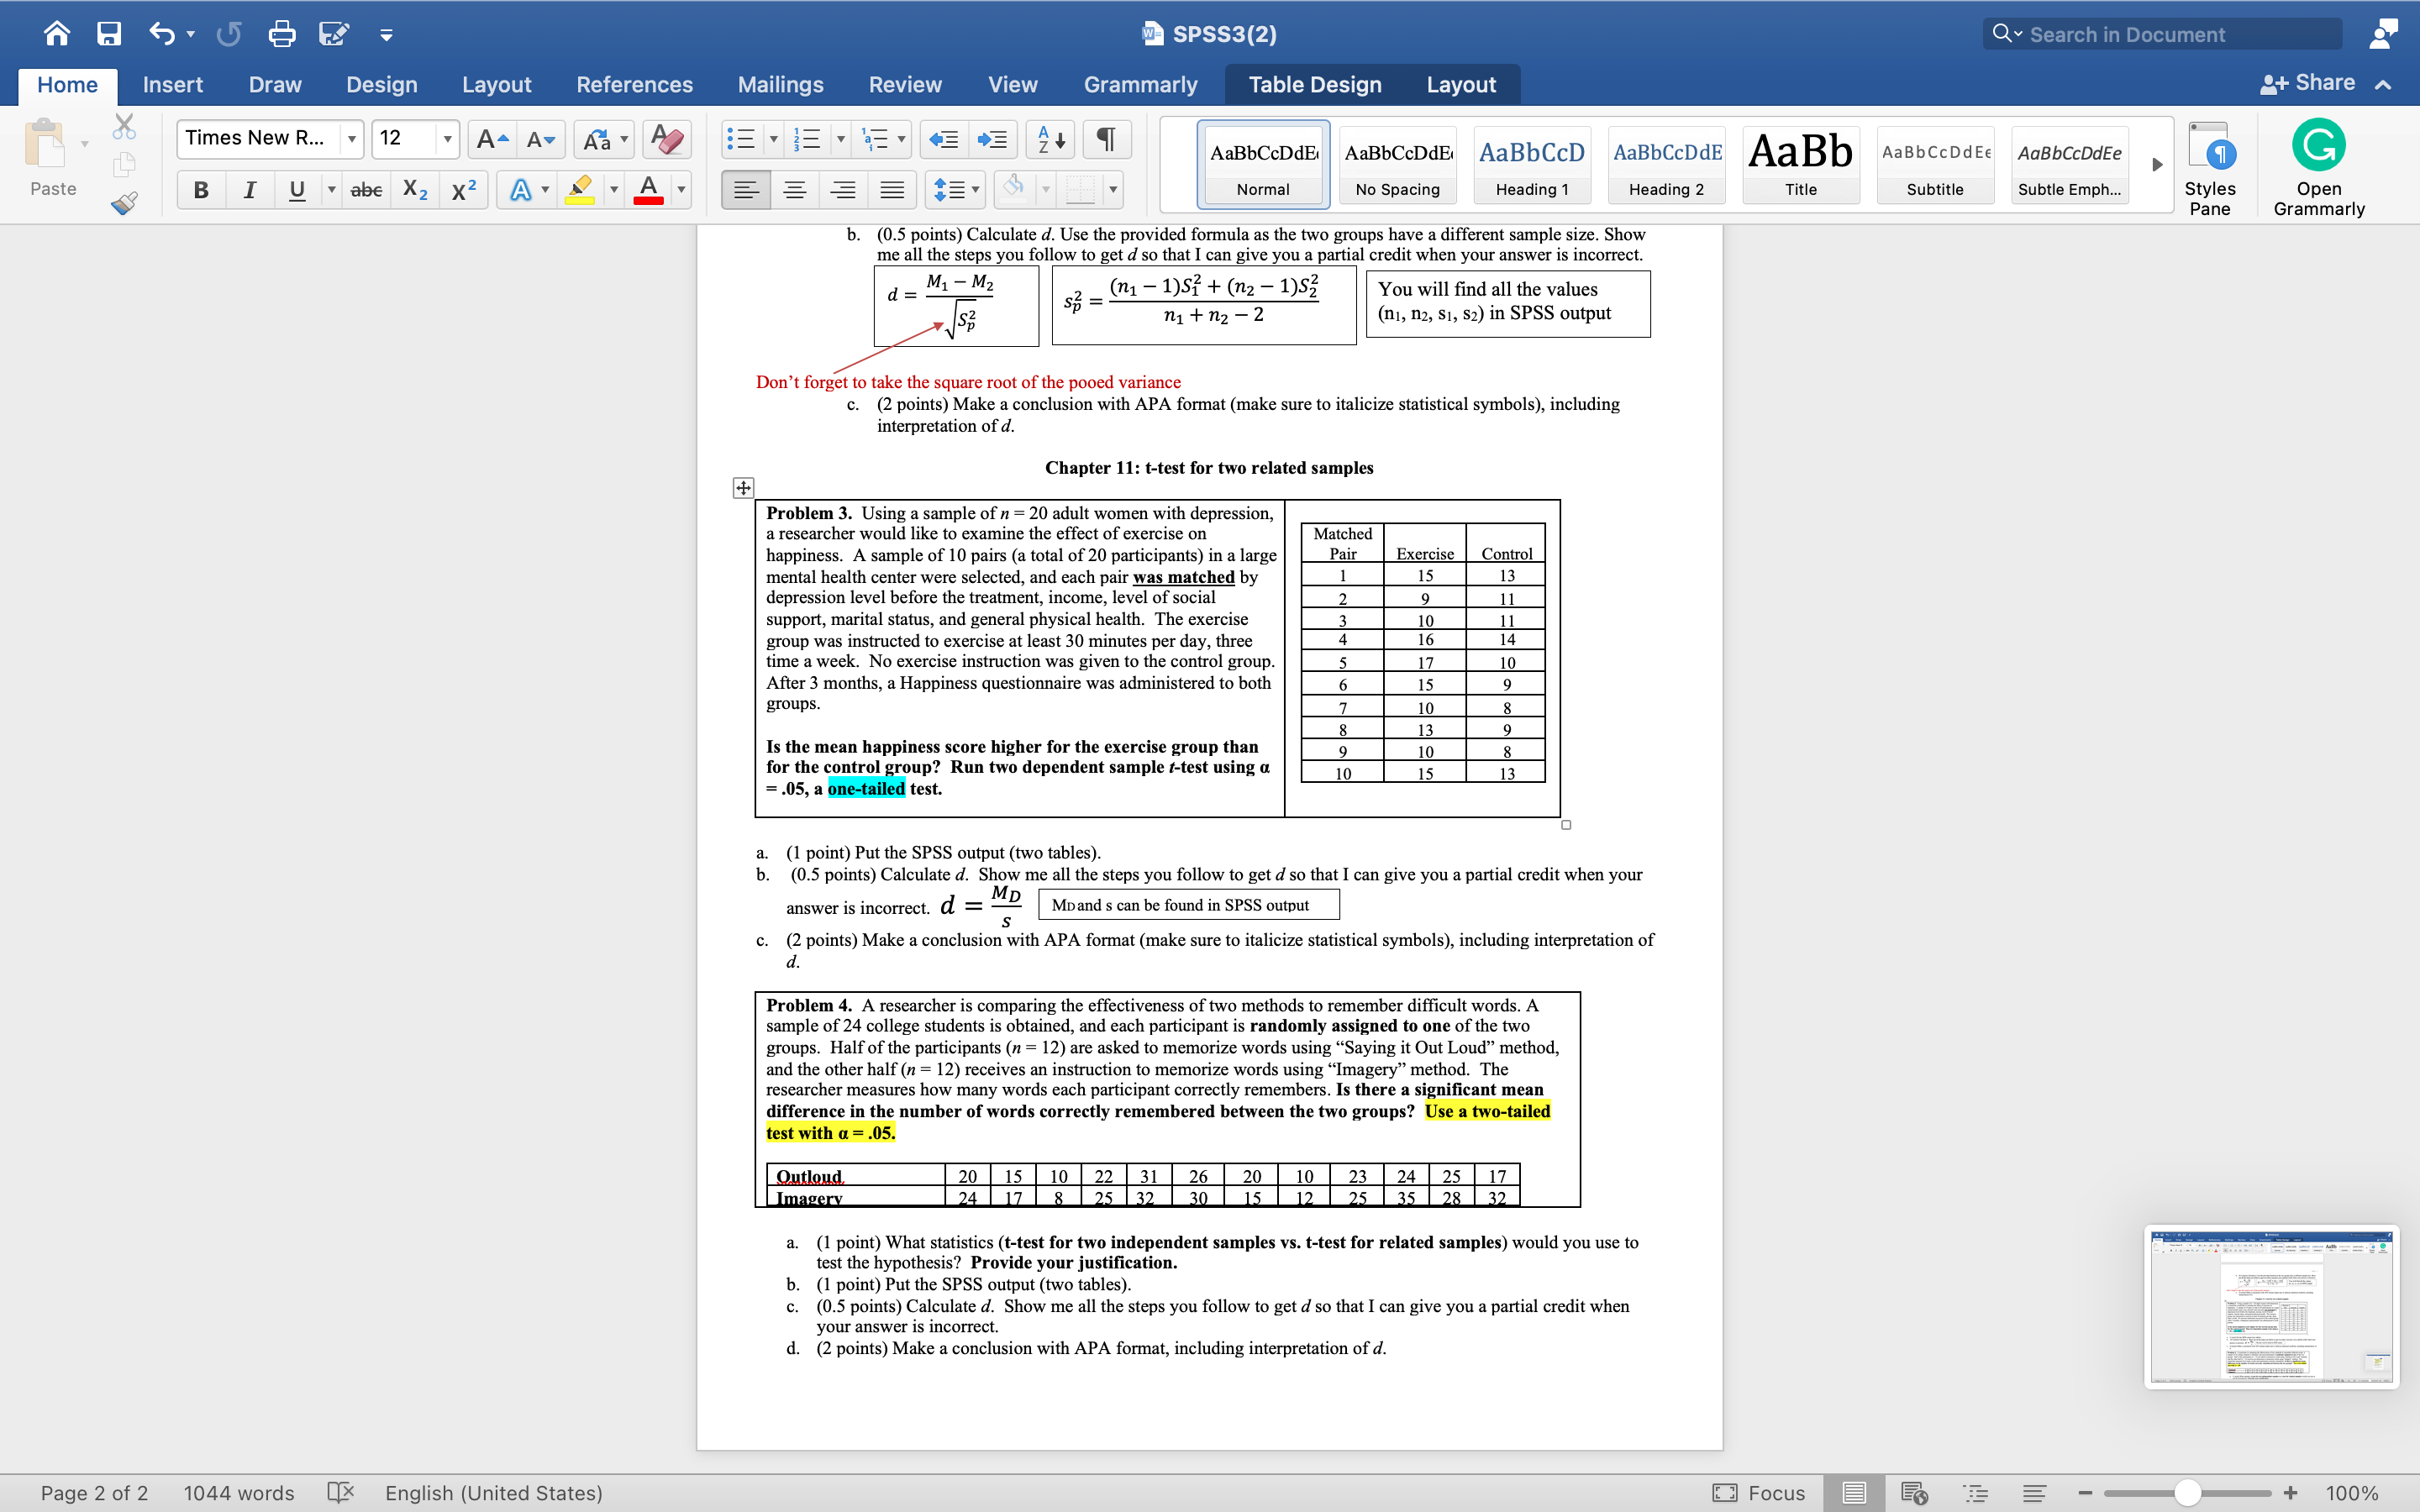Enable strikethrough formatting
The width and height of the screenshot is (2420, 1512).
(365, 189)
